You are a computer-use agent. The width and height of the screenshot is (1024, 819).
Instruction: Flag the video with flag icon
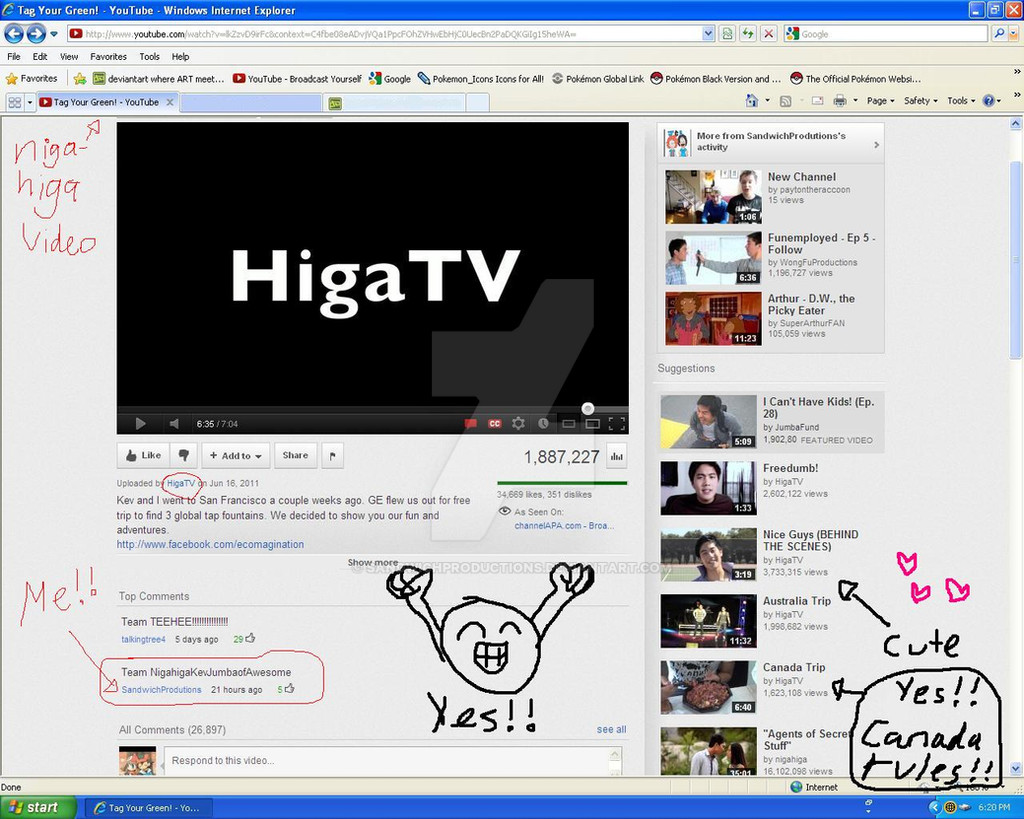tap(332, 455)
